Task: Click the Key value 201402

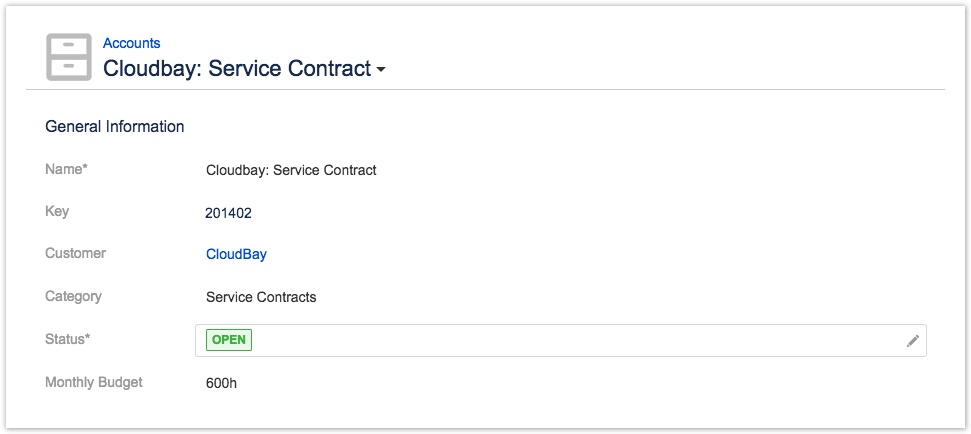Action: coord(228,212)
